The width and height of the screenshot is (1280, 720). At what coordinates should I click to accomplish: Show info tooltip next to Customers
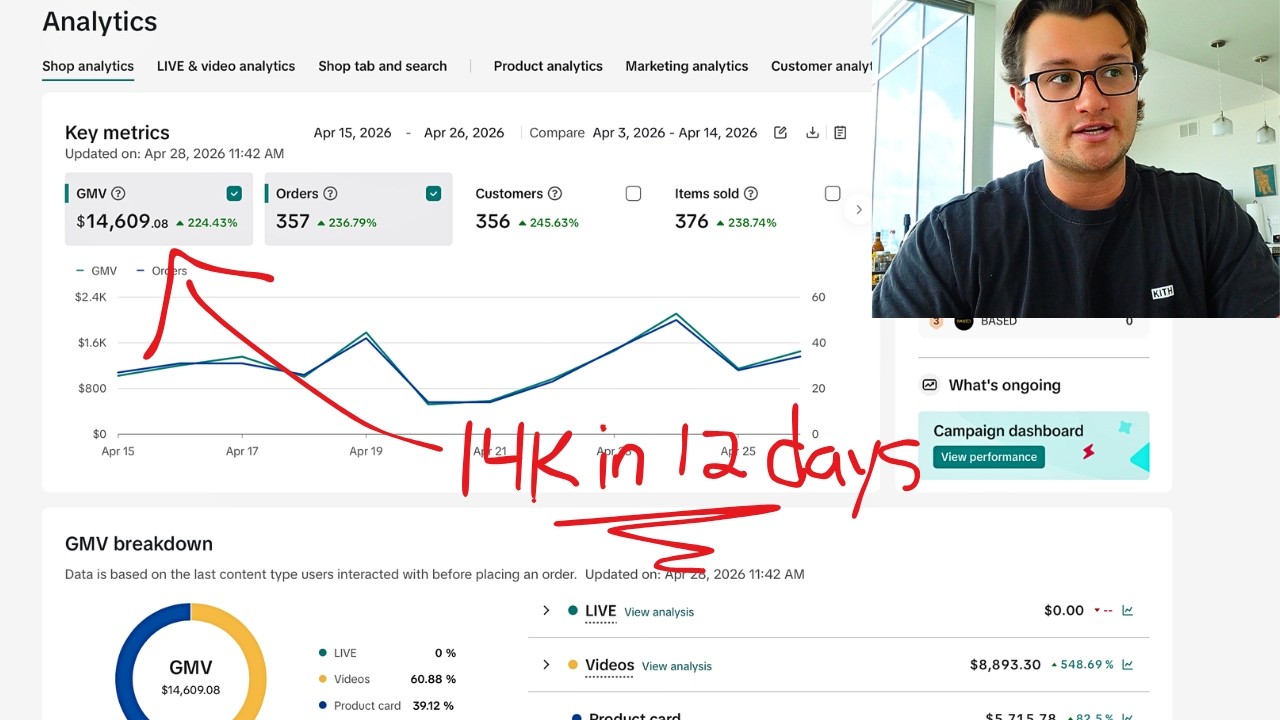point(555,194)
